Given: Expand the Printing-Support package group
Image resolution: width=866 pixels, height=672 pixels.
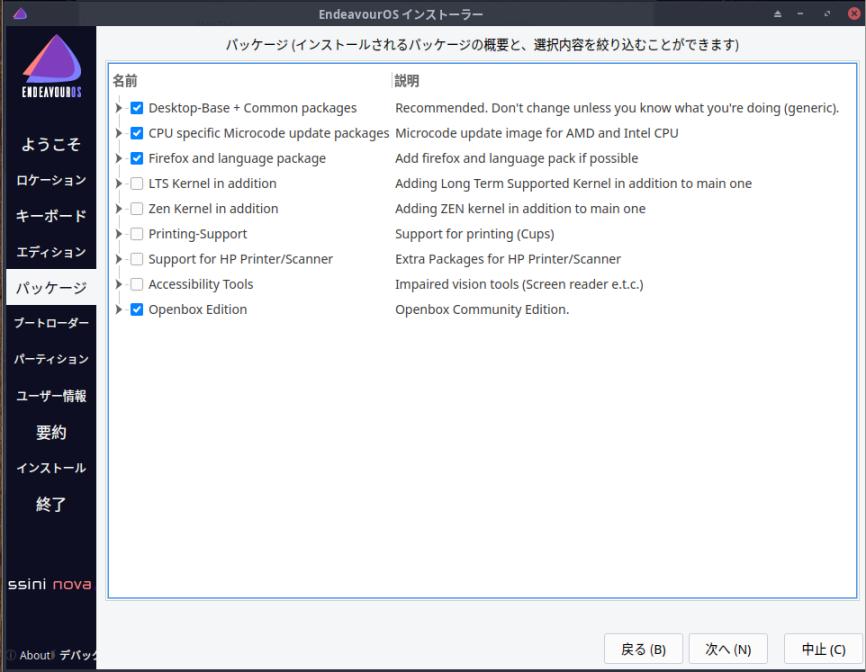Looking at the screenshot, I should coord(118,234).
